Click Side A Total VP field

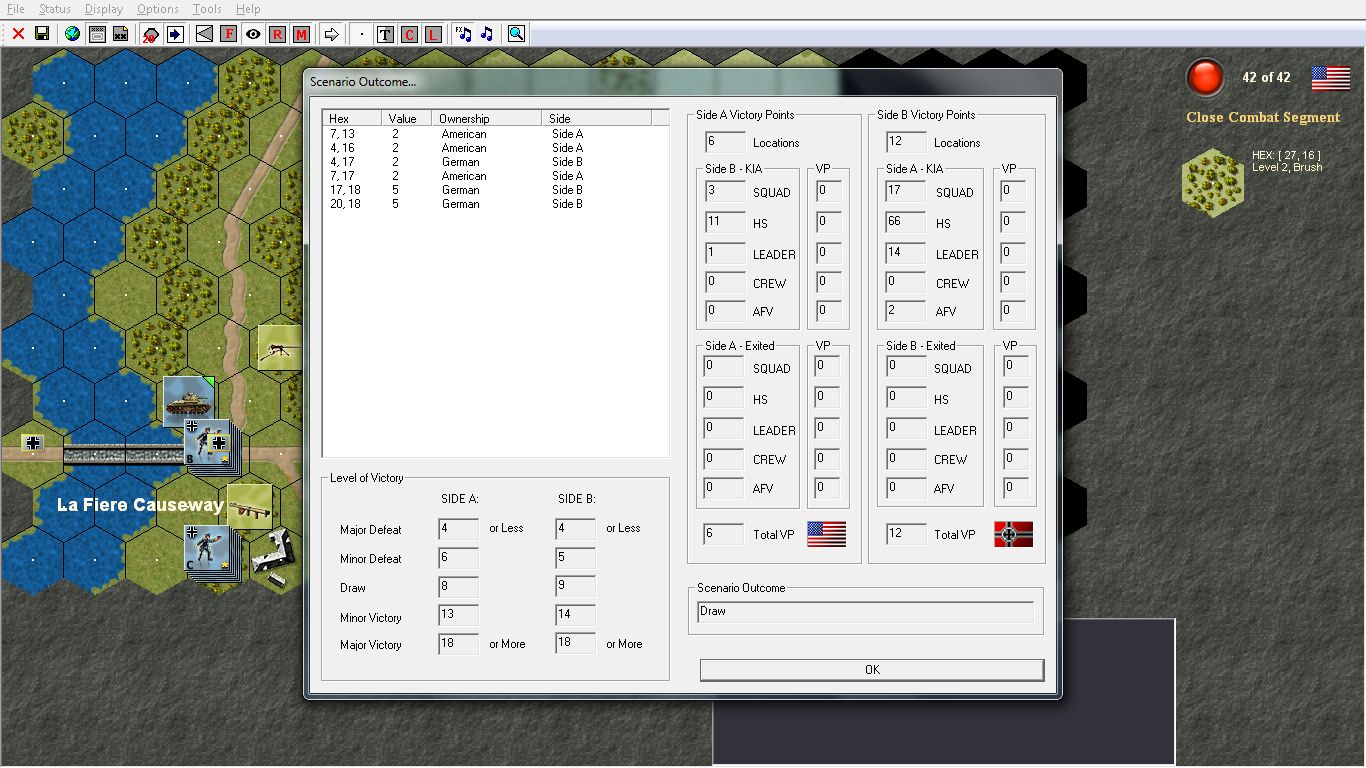(x=724, y=535)
